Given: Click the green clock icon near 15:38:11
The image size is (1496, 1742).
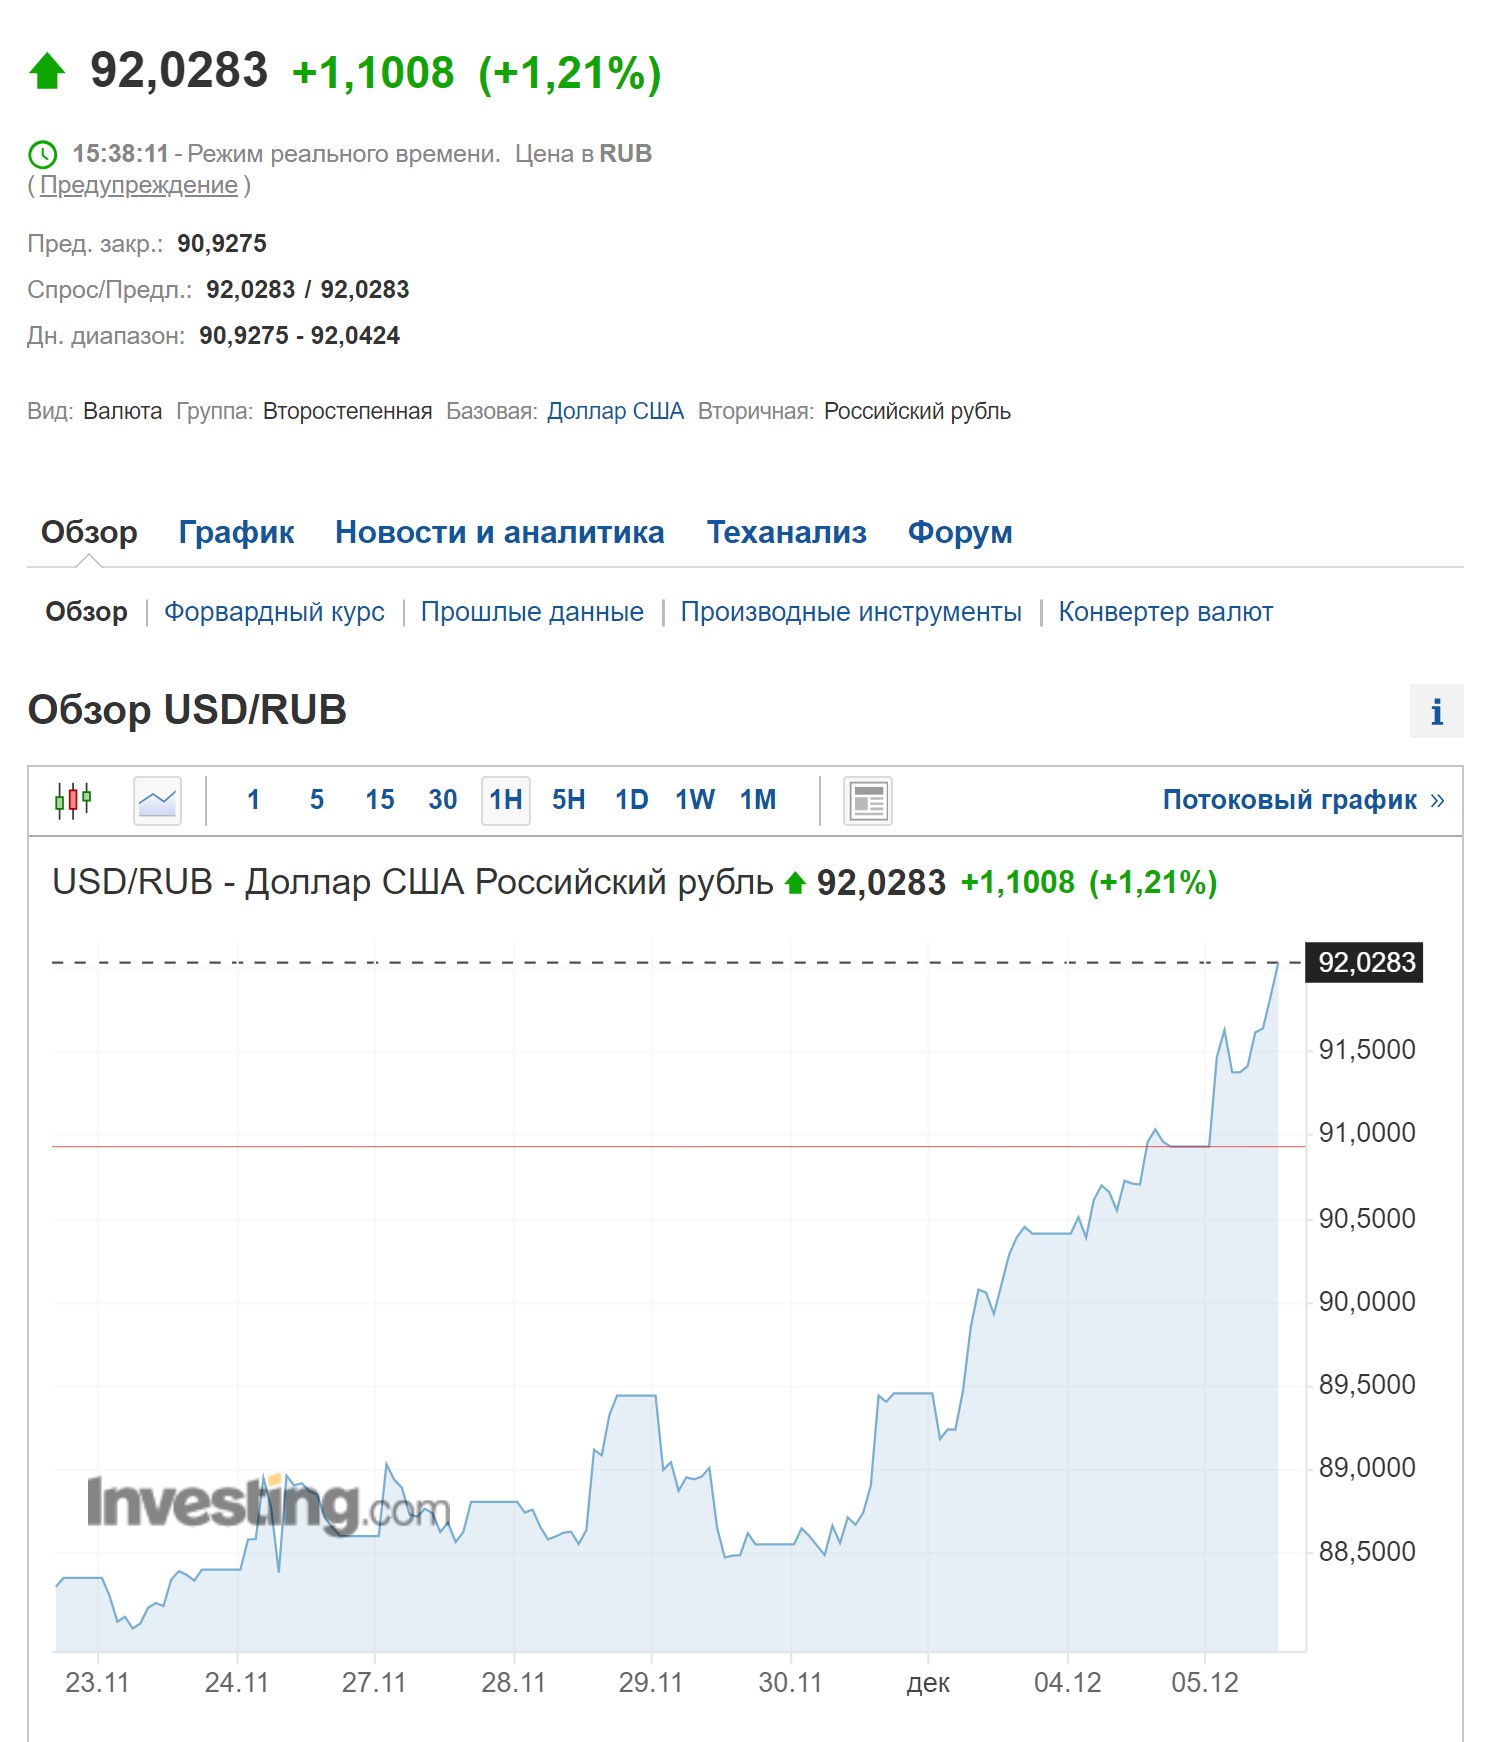Looking at the screenshot, I should [x=43, y=154].
